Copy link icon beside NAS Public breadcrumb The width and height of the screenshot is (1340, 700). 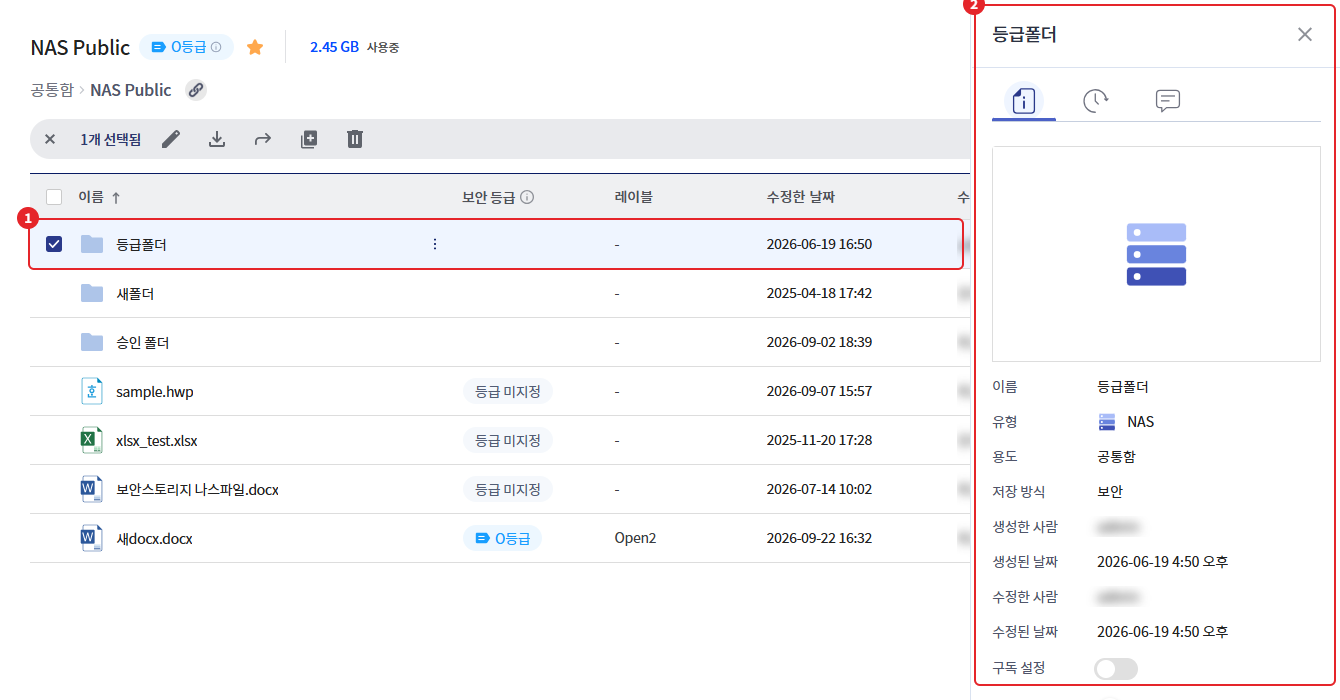coord(196,90)
